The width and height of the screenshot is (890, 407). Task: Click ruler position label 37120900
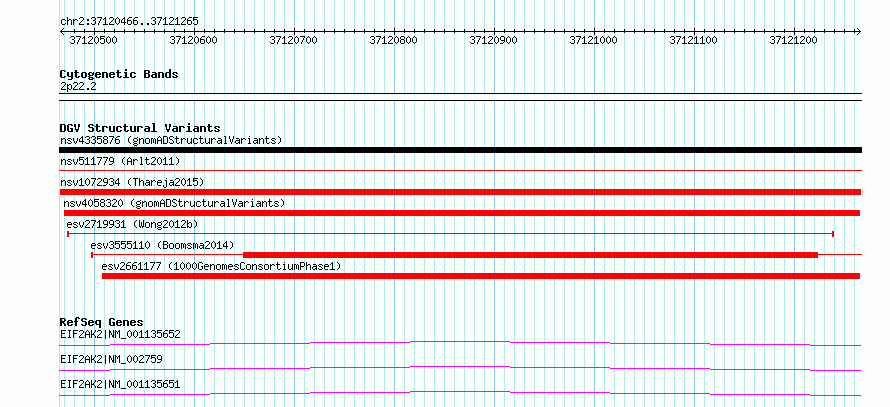point(494,40)
